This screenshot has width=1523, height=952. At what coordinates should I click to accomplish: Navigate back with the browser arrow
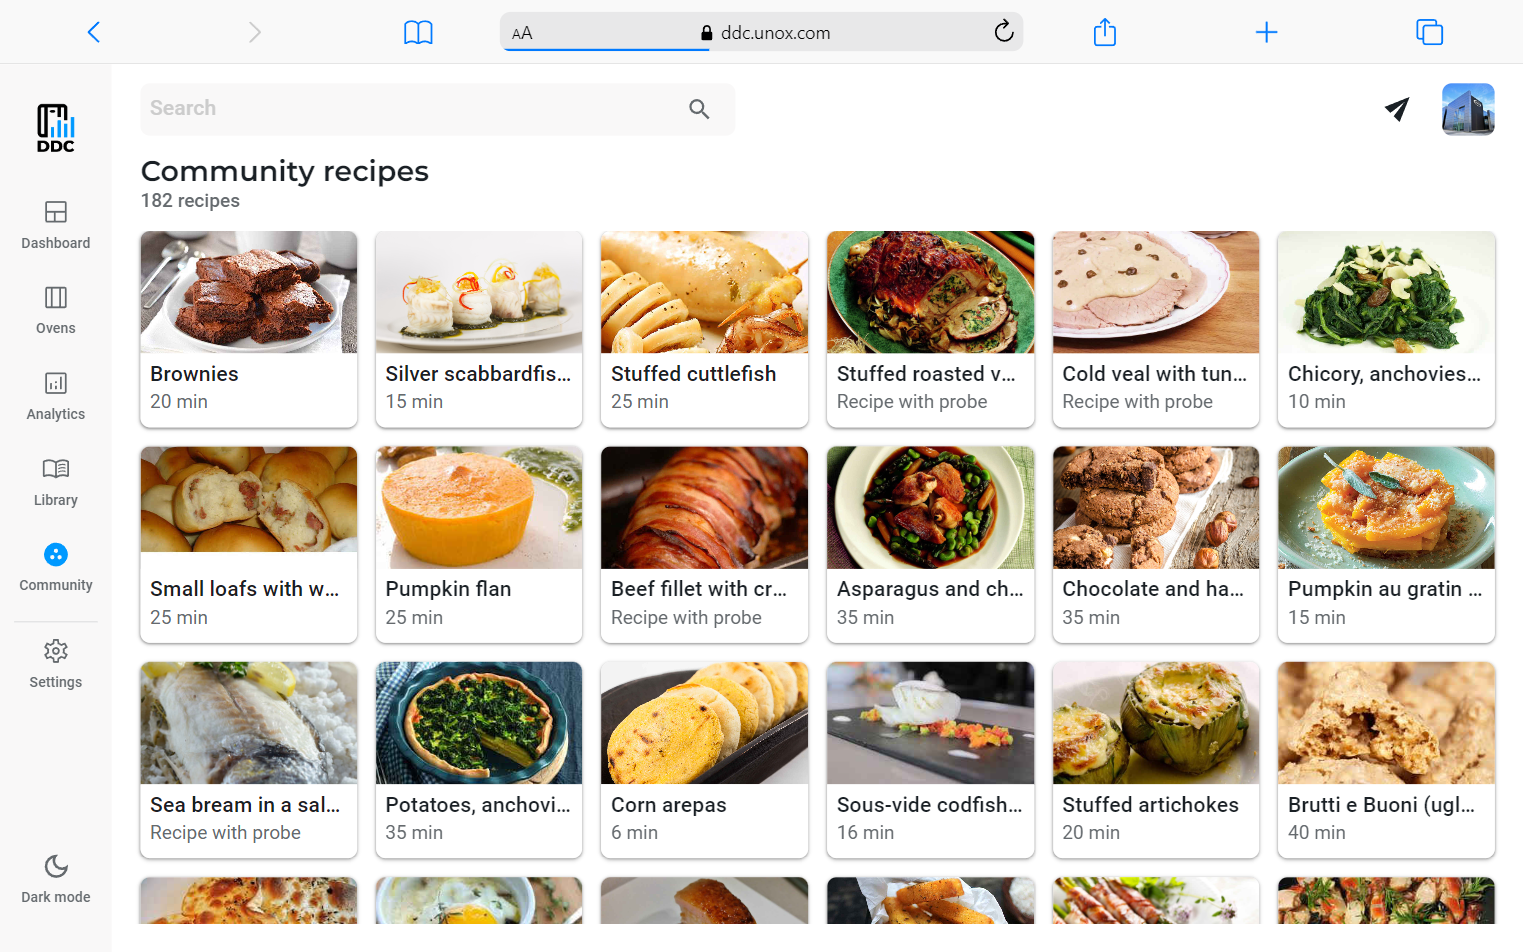point(93,31)
